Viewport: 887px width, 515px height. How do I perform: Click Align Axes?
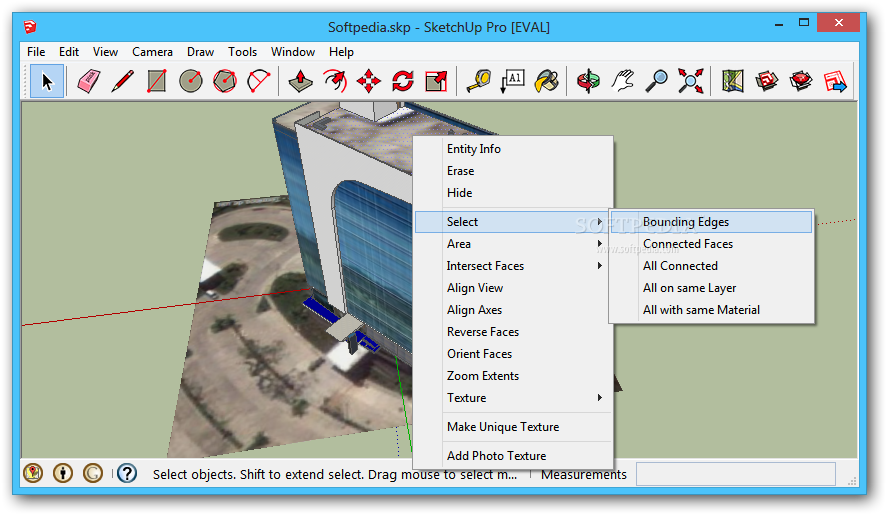coord(514,310)
